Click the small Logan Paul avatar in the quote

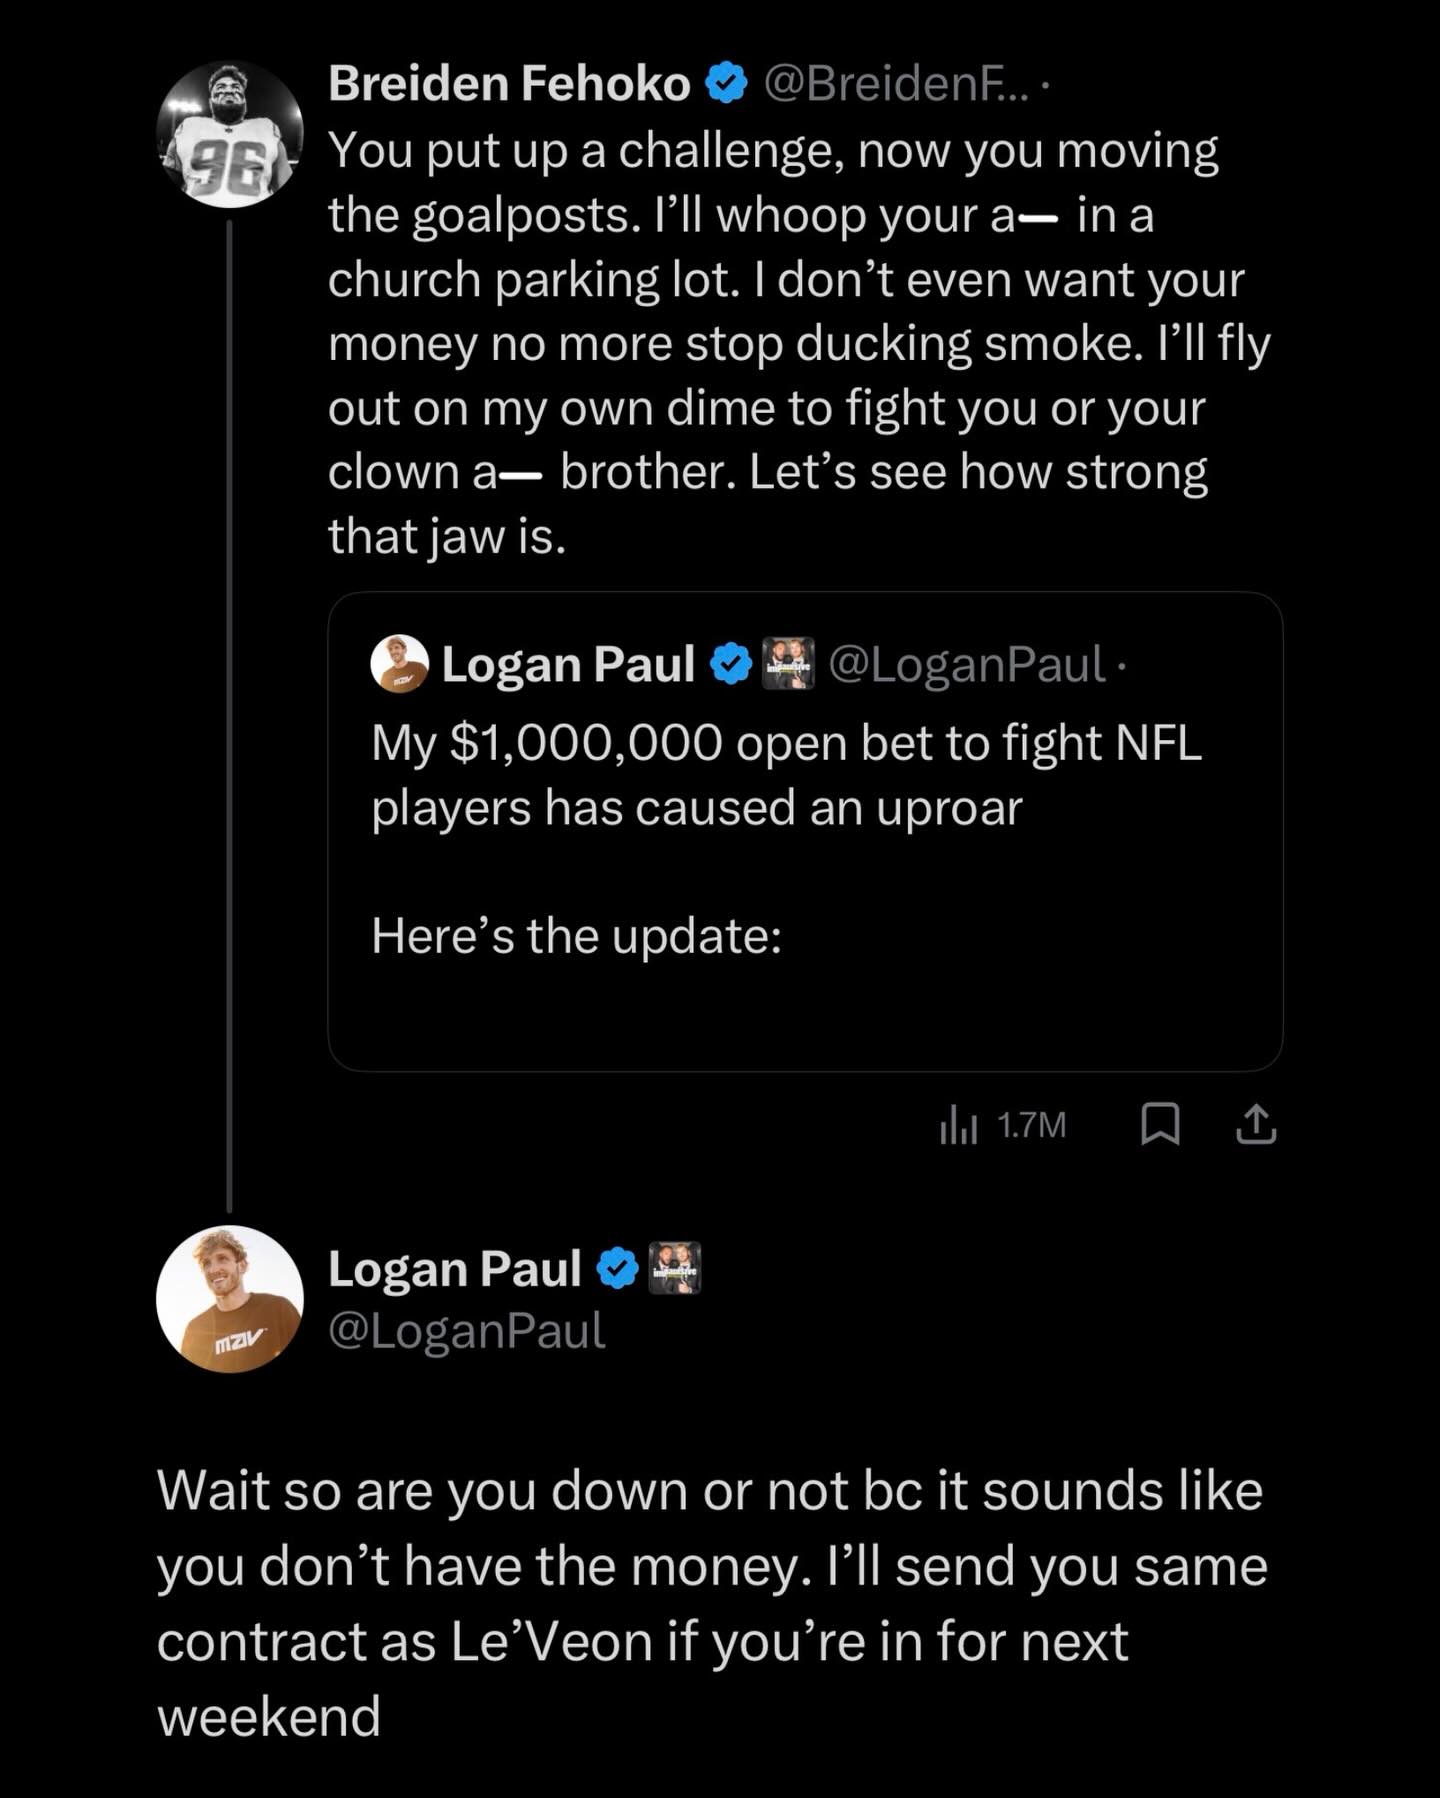[399, 664]
